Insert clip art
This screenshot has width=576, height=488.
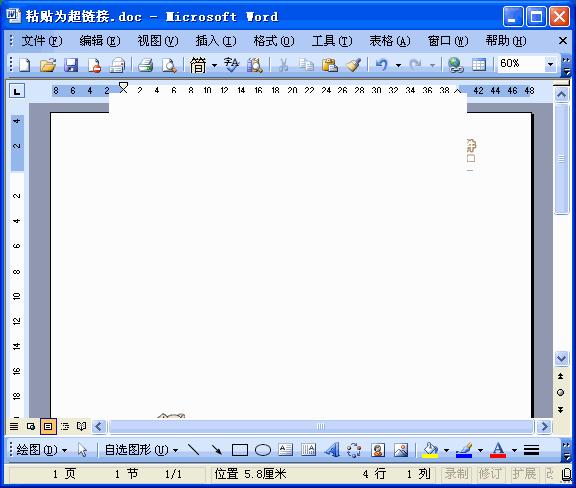pyautogui.click(x=378, y=449)
